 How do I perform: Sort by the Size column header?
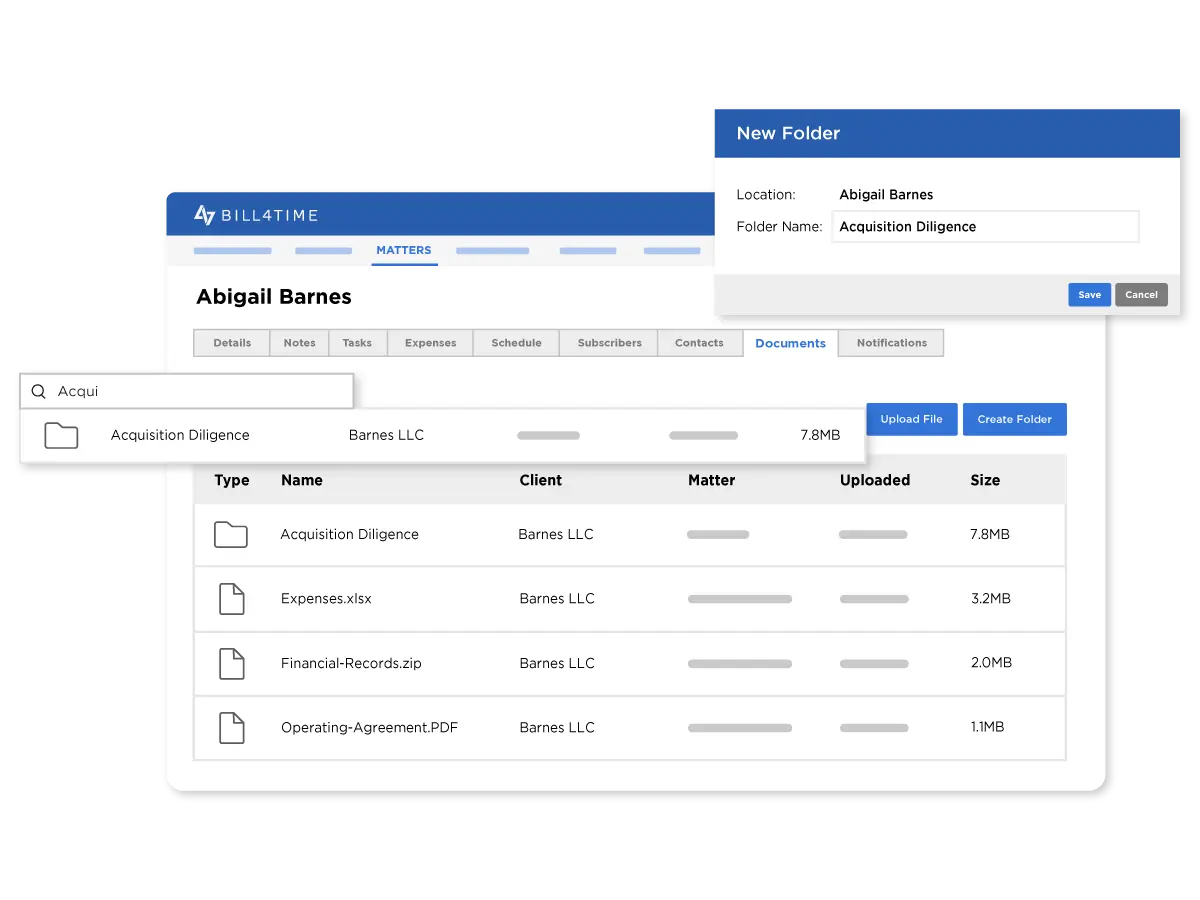(x=985, y=480)
